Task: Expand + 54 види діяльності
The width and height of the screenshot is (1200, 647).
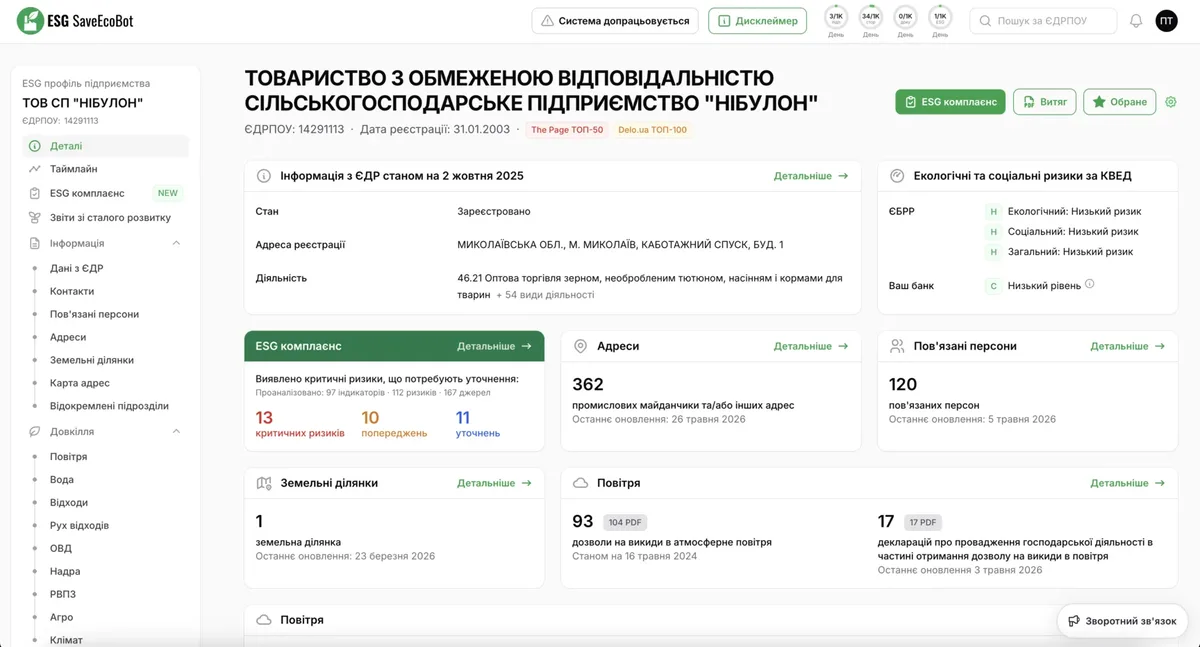Action: click(x=545, y=295)
